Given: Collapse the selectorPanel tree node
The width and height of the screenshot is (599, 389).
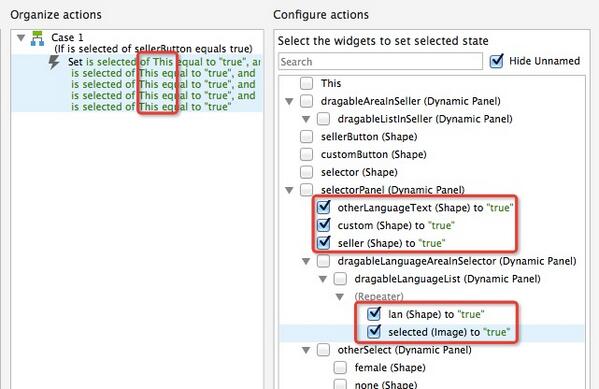Looking at the screenshot, I should click(289, 190).
